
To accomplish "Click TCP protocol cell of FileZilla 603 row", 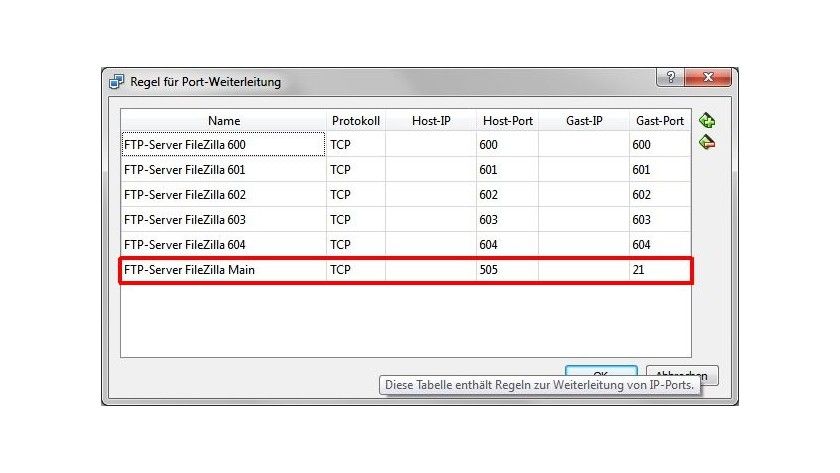I will pos(356,220).
